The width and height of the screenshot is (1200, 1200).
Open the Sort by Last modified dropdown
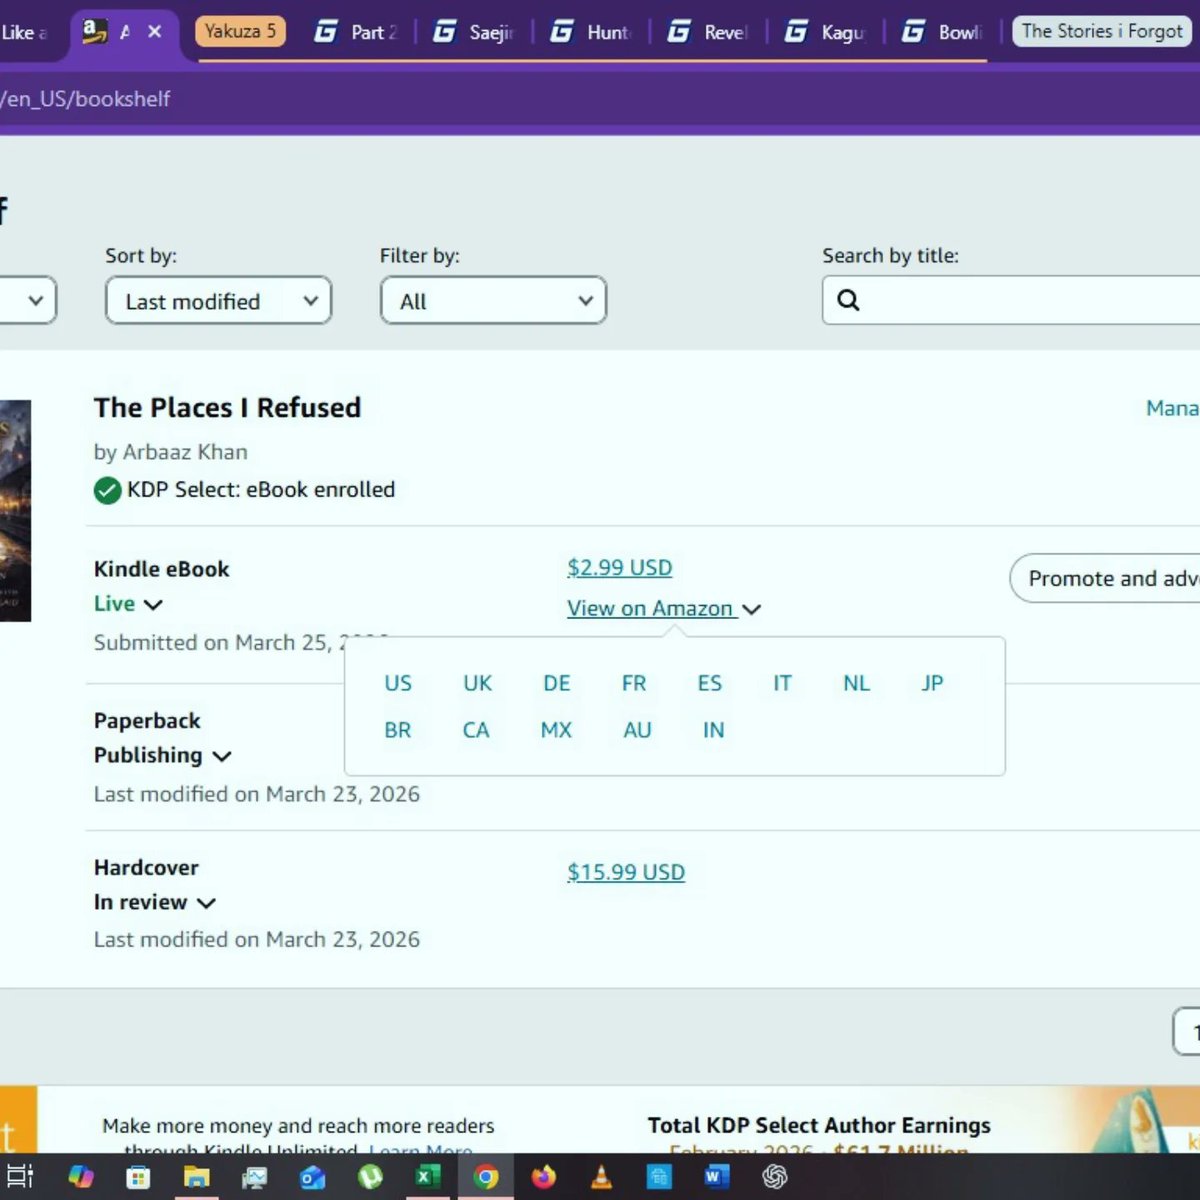click(x=218, y=301)
